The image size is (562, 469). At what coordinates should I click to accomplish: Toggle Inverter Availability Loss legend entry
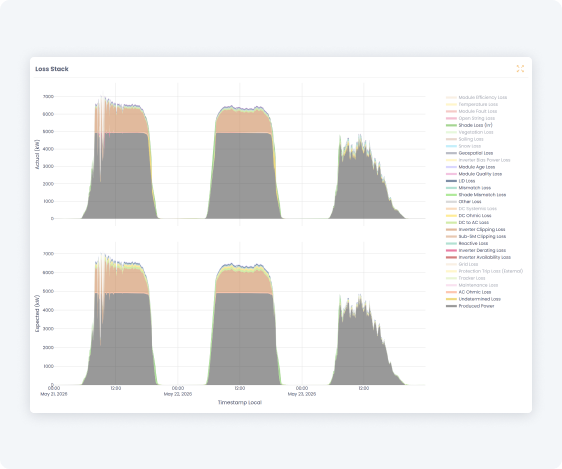478,257
